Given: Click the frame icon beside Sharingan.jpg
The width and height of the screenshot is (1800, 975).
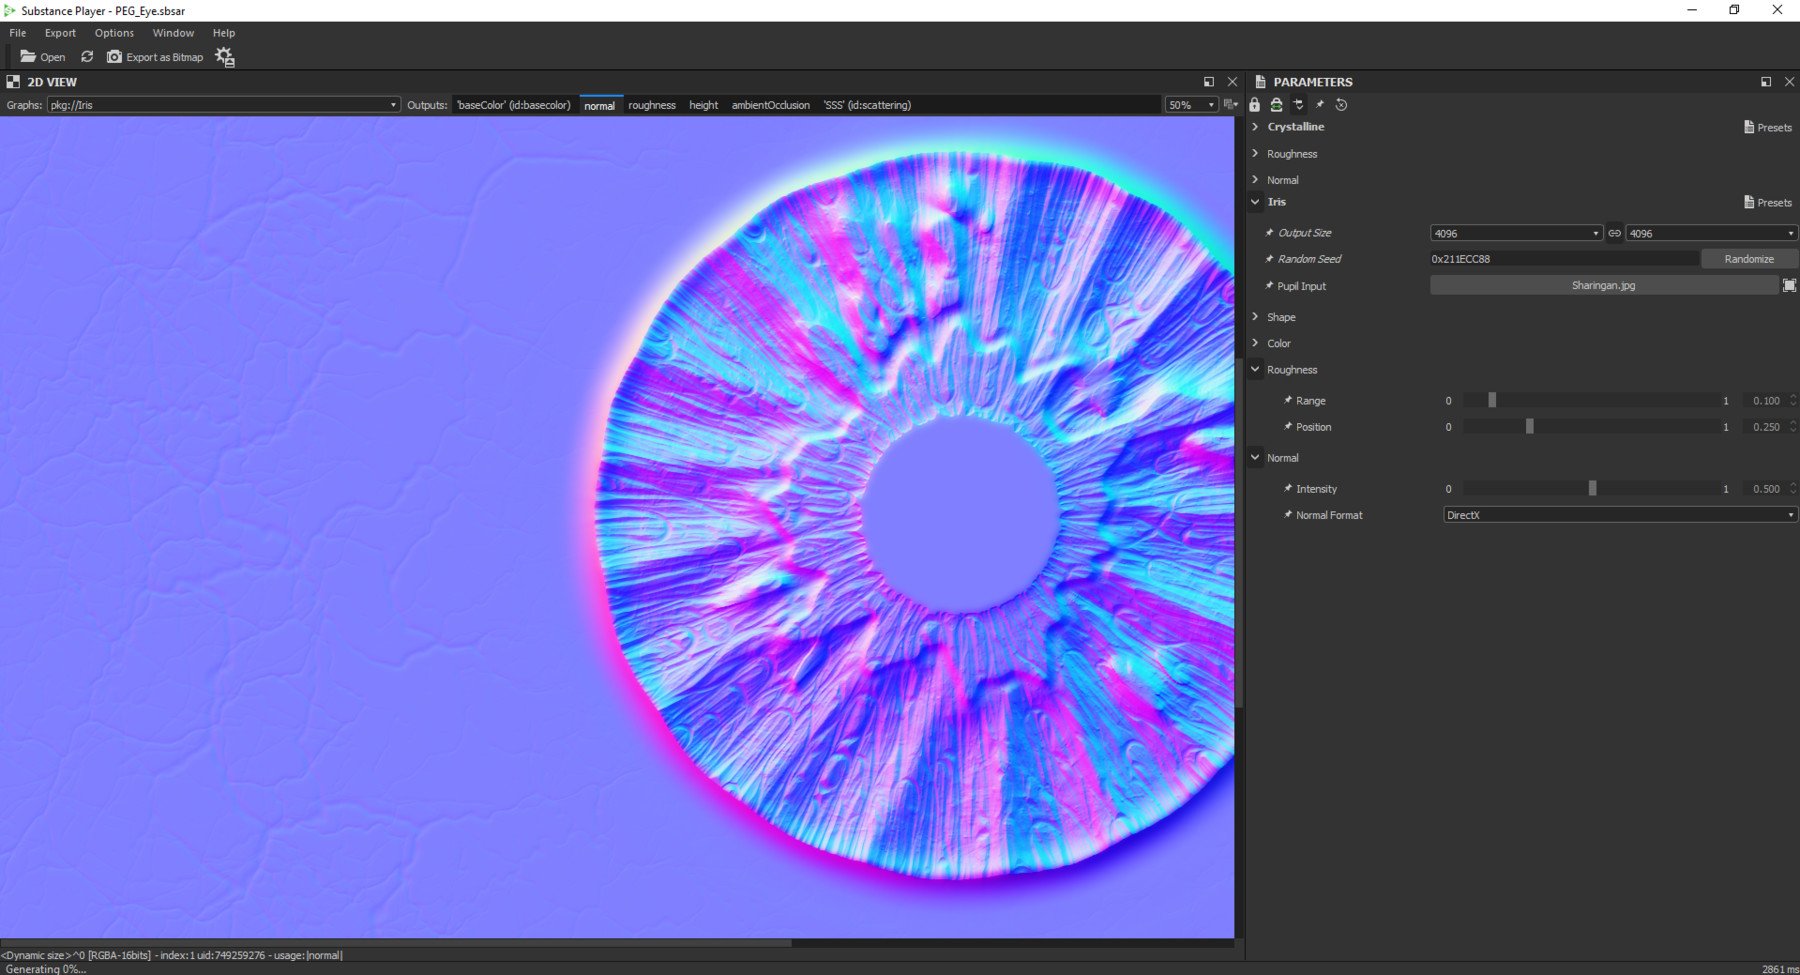Looking at the screenshot, I should 1789,285.
